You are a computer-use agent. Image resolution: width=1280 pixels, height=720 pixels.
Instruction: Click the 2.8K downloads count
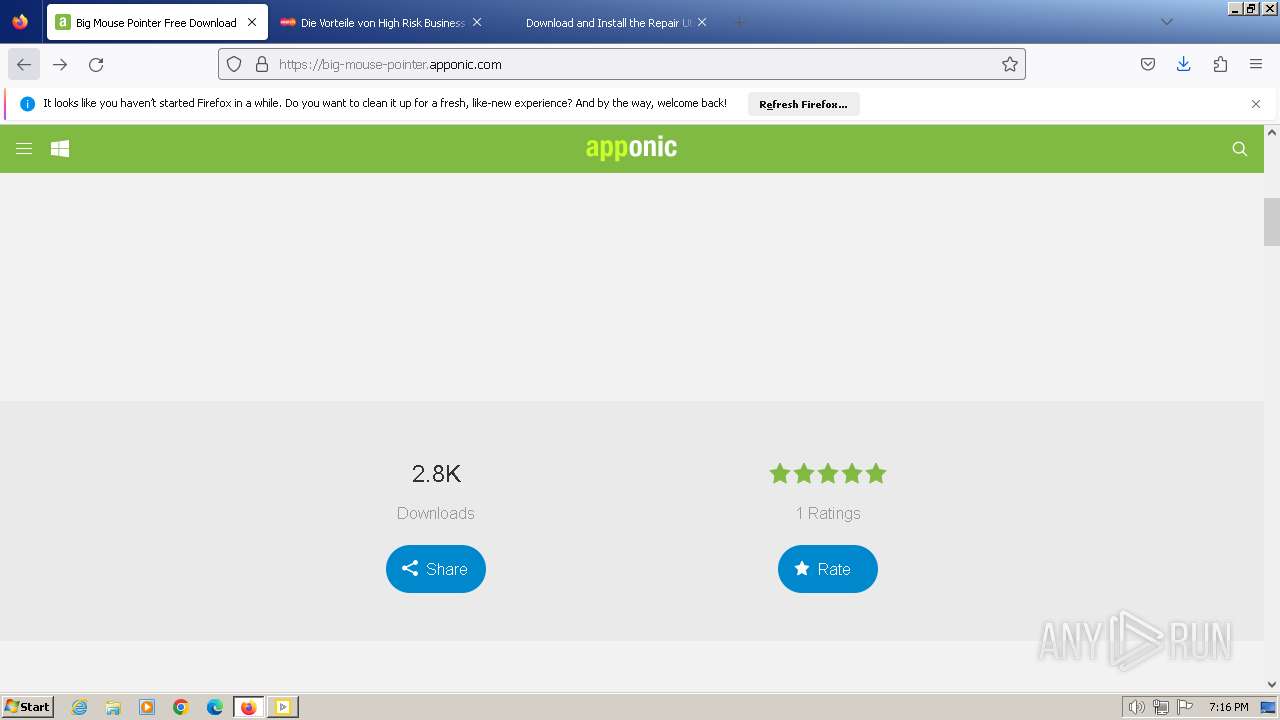click(x=436, y=474)
